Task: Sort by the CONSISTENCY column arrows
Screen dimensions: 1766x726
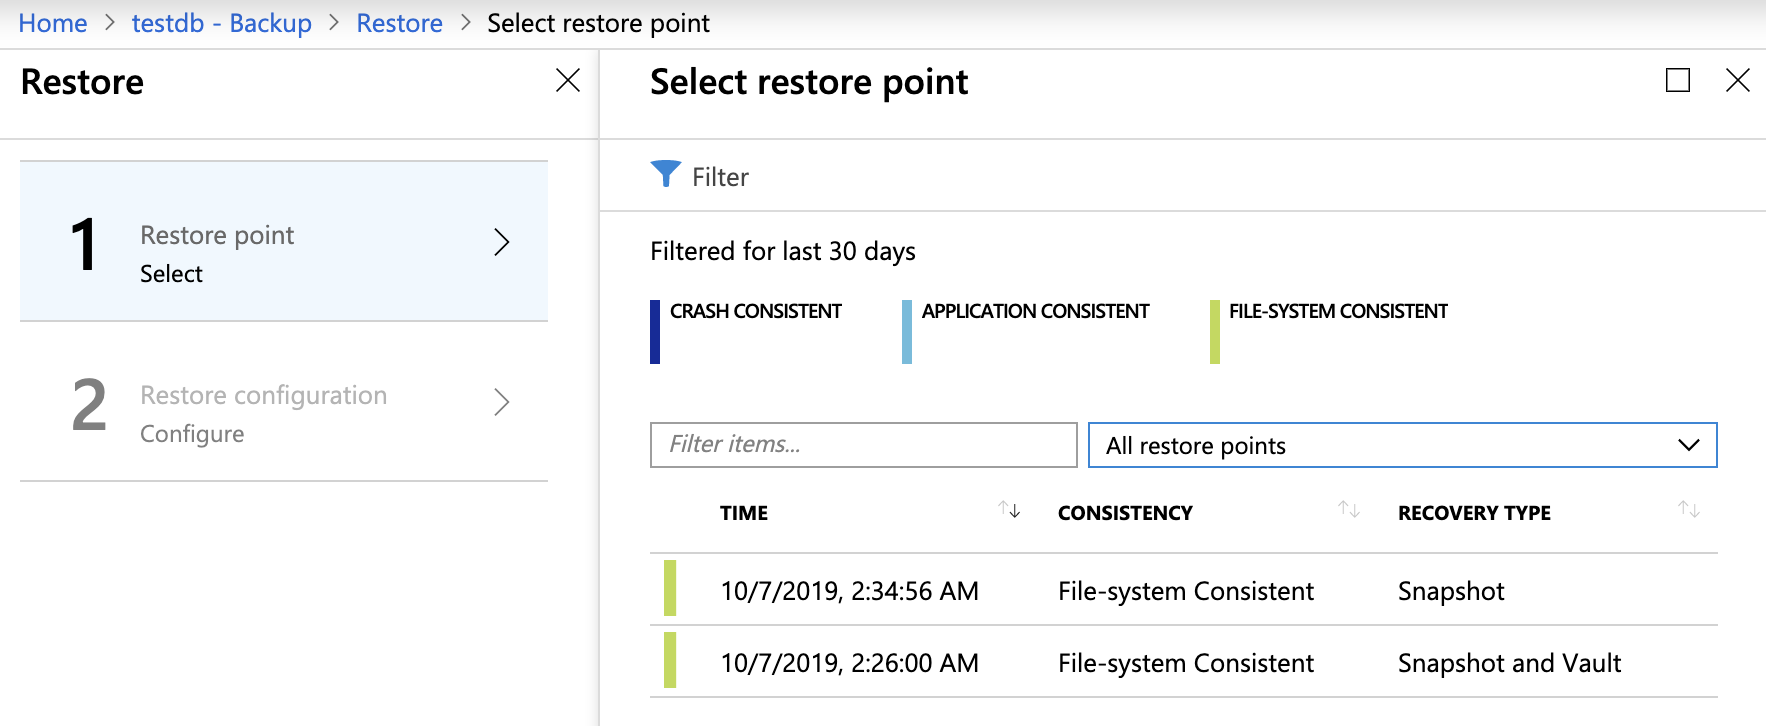Action: click(1349, 510)
